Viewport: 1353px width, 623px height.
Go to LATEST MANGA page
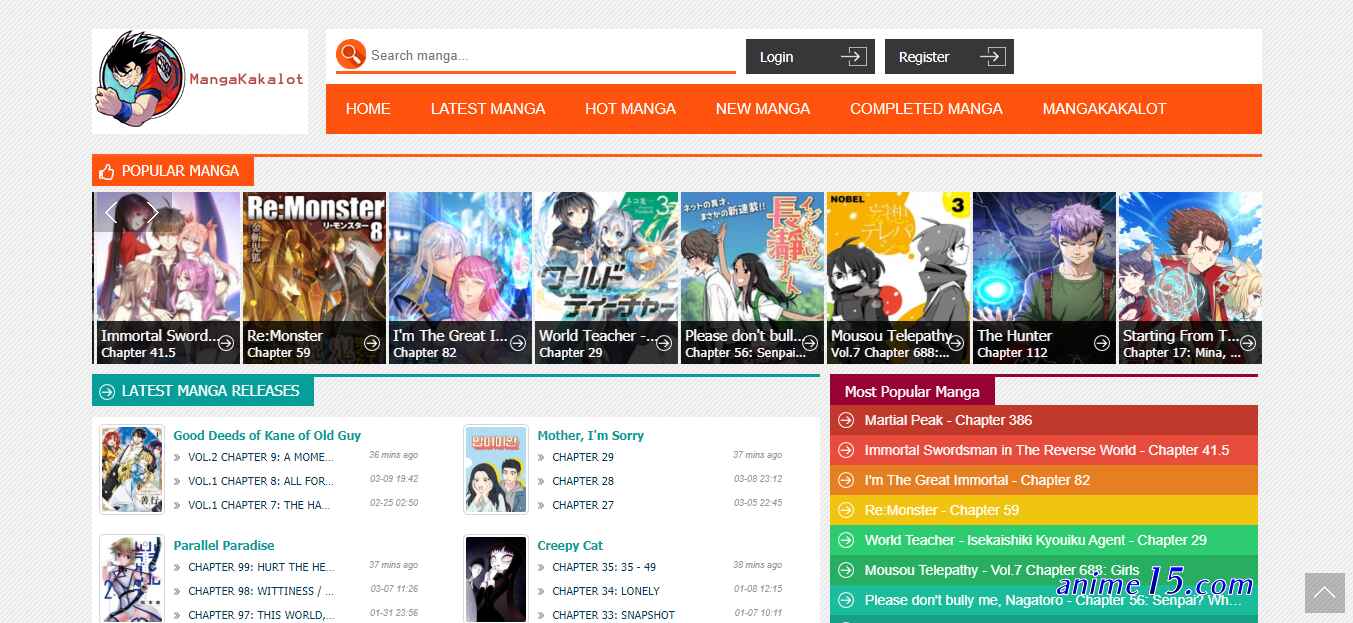(488, 109)
